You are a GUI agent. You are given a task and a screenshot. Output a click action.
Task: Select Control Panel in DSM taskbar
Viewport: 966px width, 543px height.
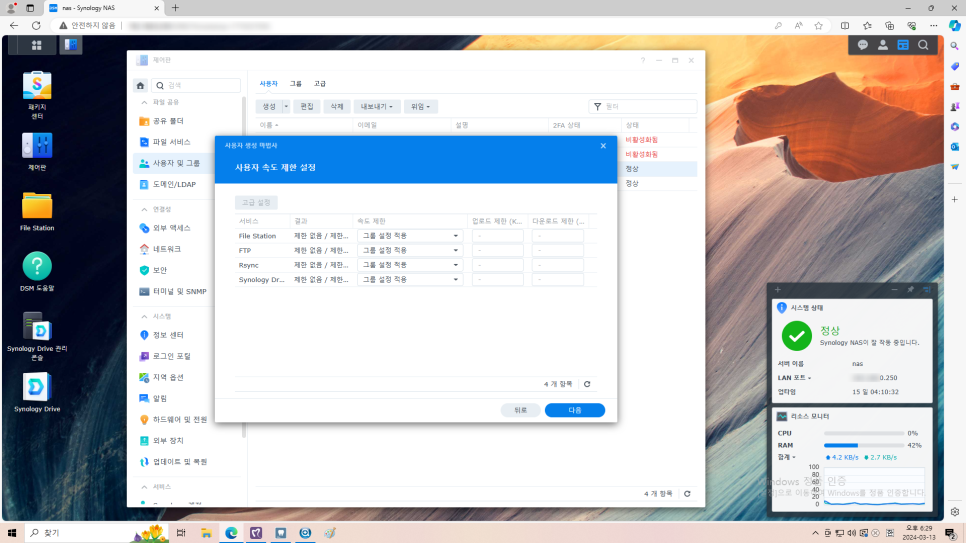pos(71,45)
